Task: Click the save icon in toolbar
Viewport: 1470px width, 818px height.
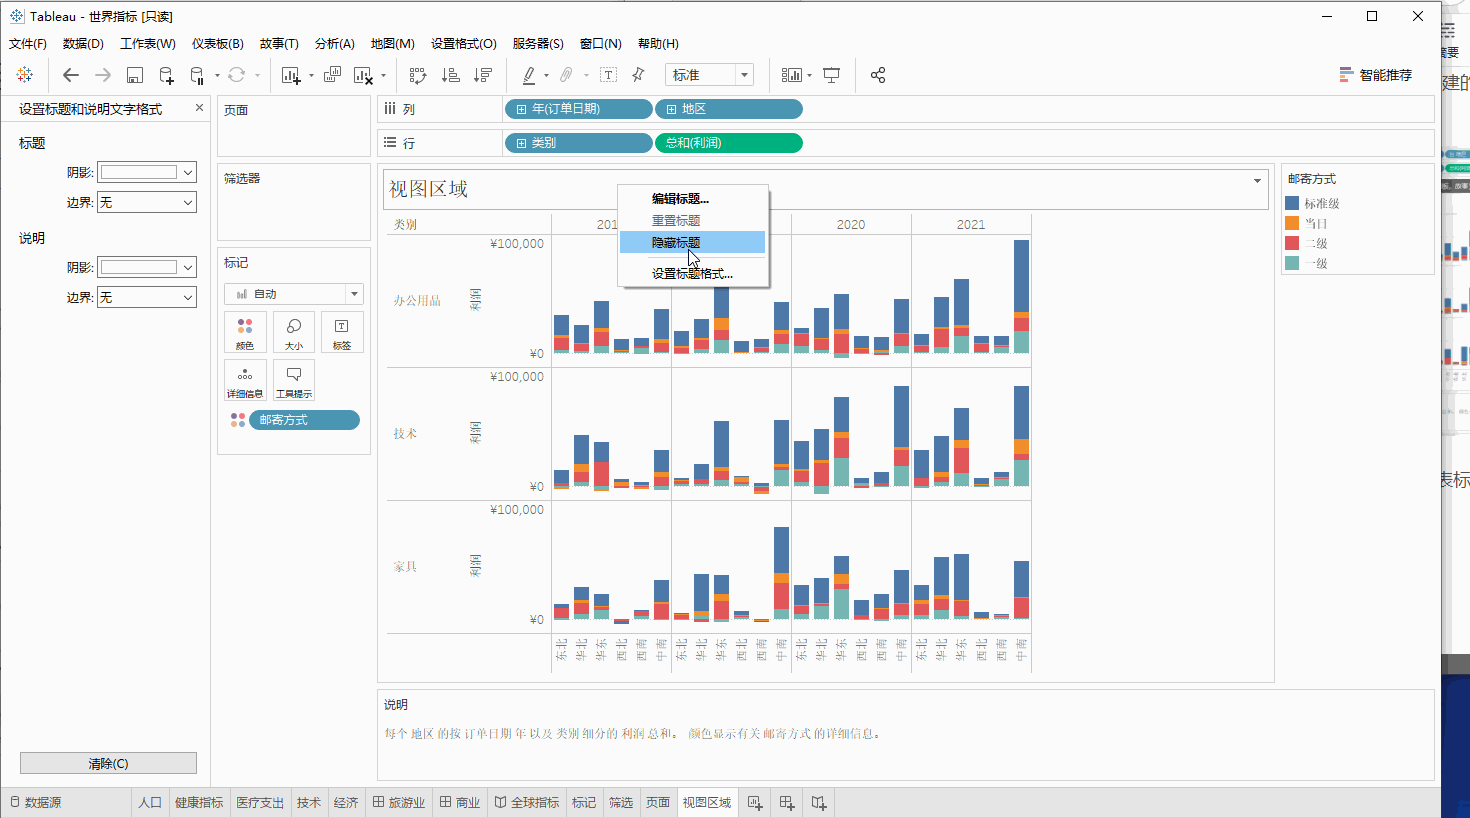Action: coord(135,75)
